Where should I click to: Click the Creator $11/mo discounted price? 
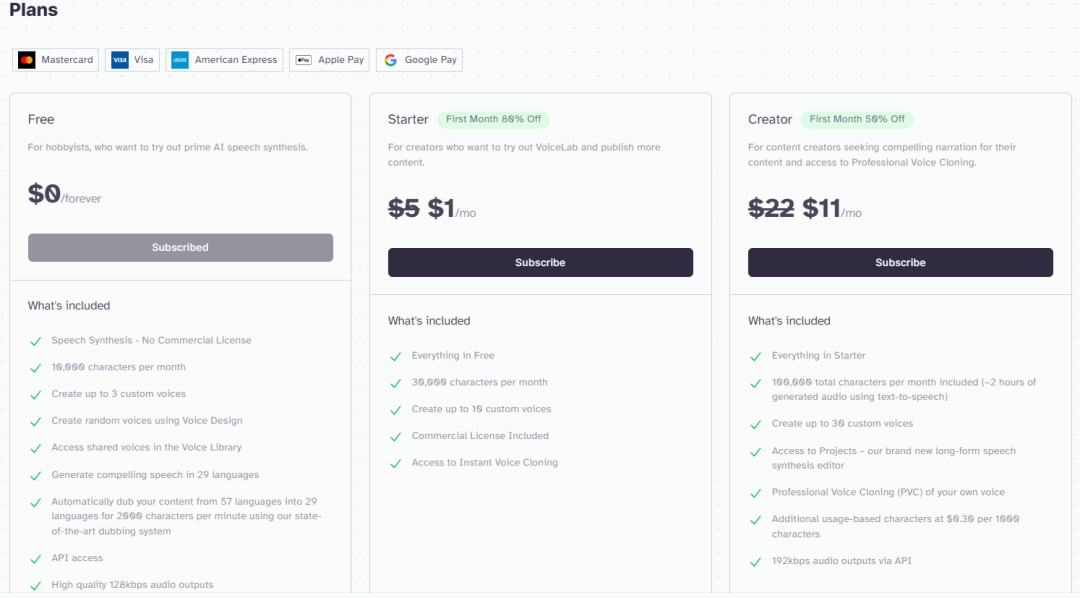point(830,209)
